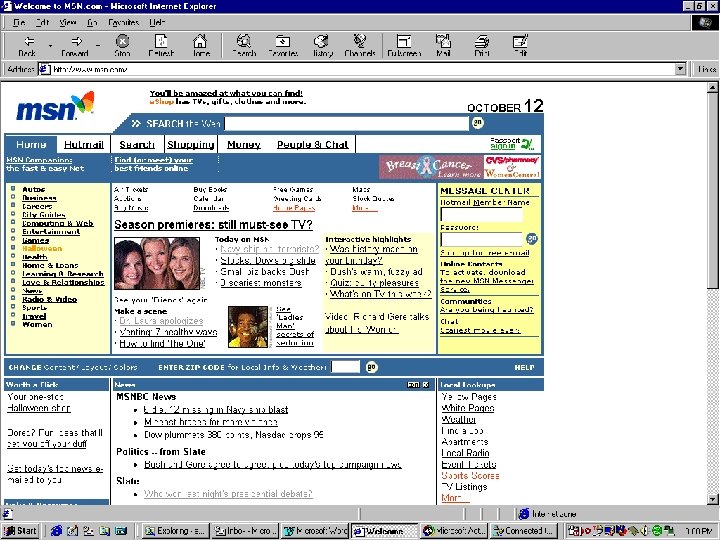This screenshot has width=720, height=540.
Task: Show the History toolbar icon
Action: pos(322,46)
